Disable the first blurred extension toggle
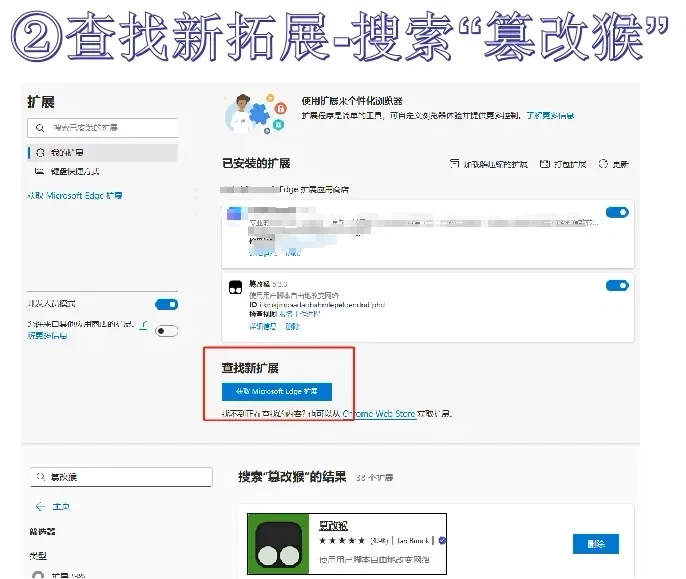The width and height of the screenshot is (686, 579). click(x=617, y=212)
